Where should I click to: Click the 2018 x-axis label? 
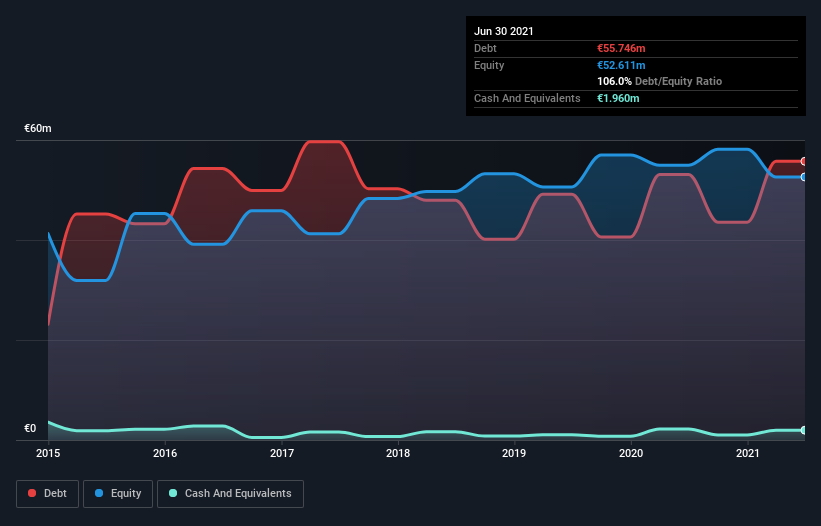tap(398, 453)
